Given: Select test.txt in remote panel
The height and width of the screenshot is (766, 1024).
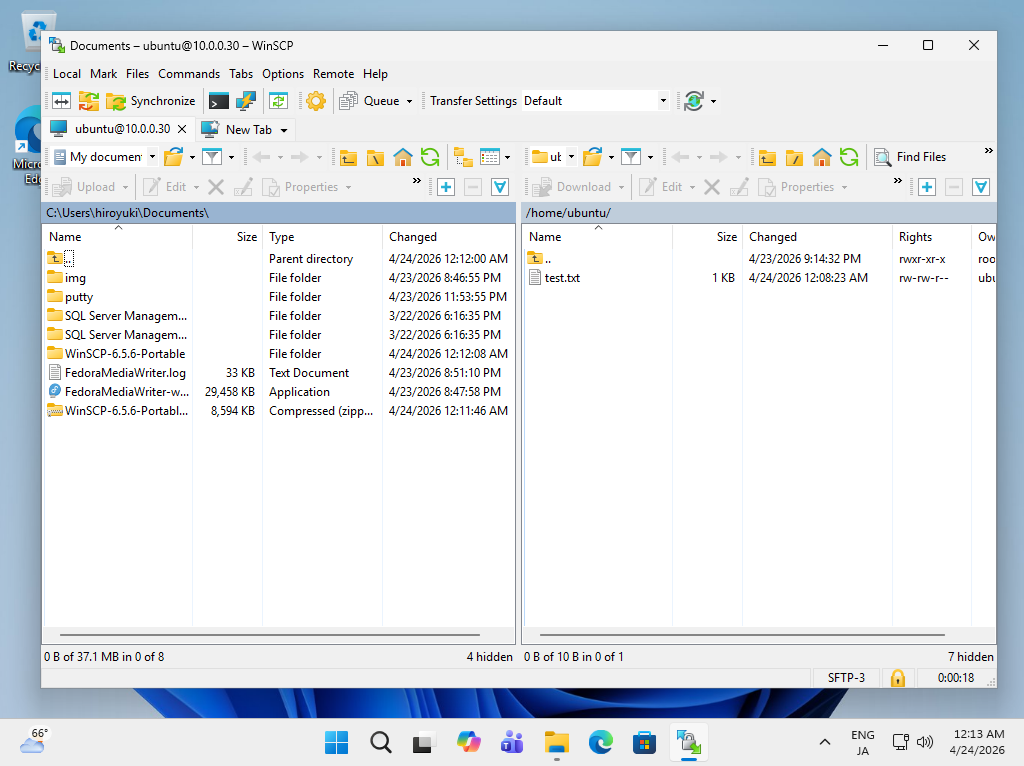Looking at the screenshot, I should pyautogui.click(x=562, y=278).
